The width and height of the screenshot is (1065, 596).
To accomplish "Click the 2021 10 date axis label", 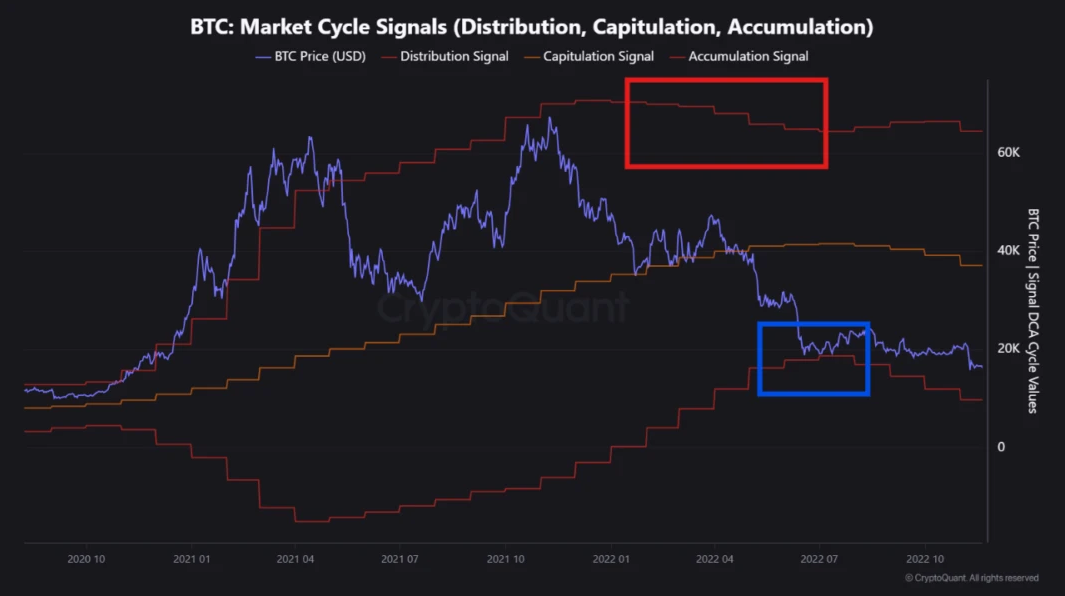I will [x=505, y=559].
